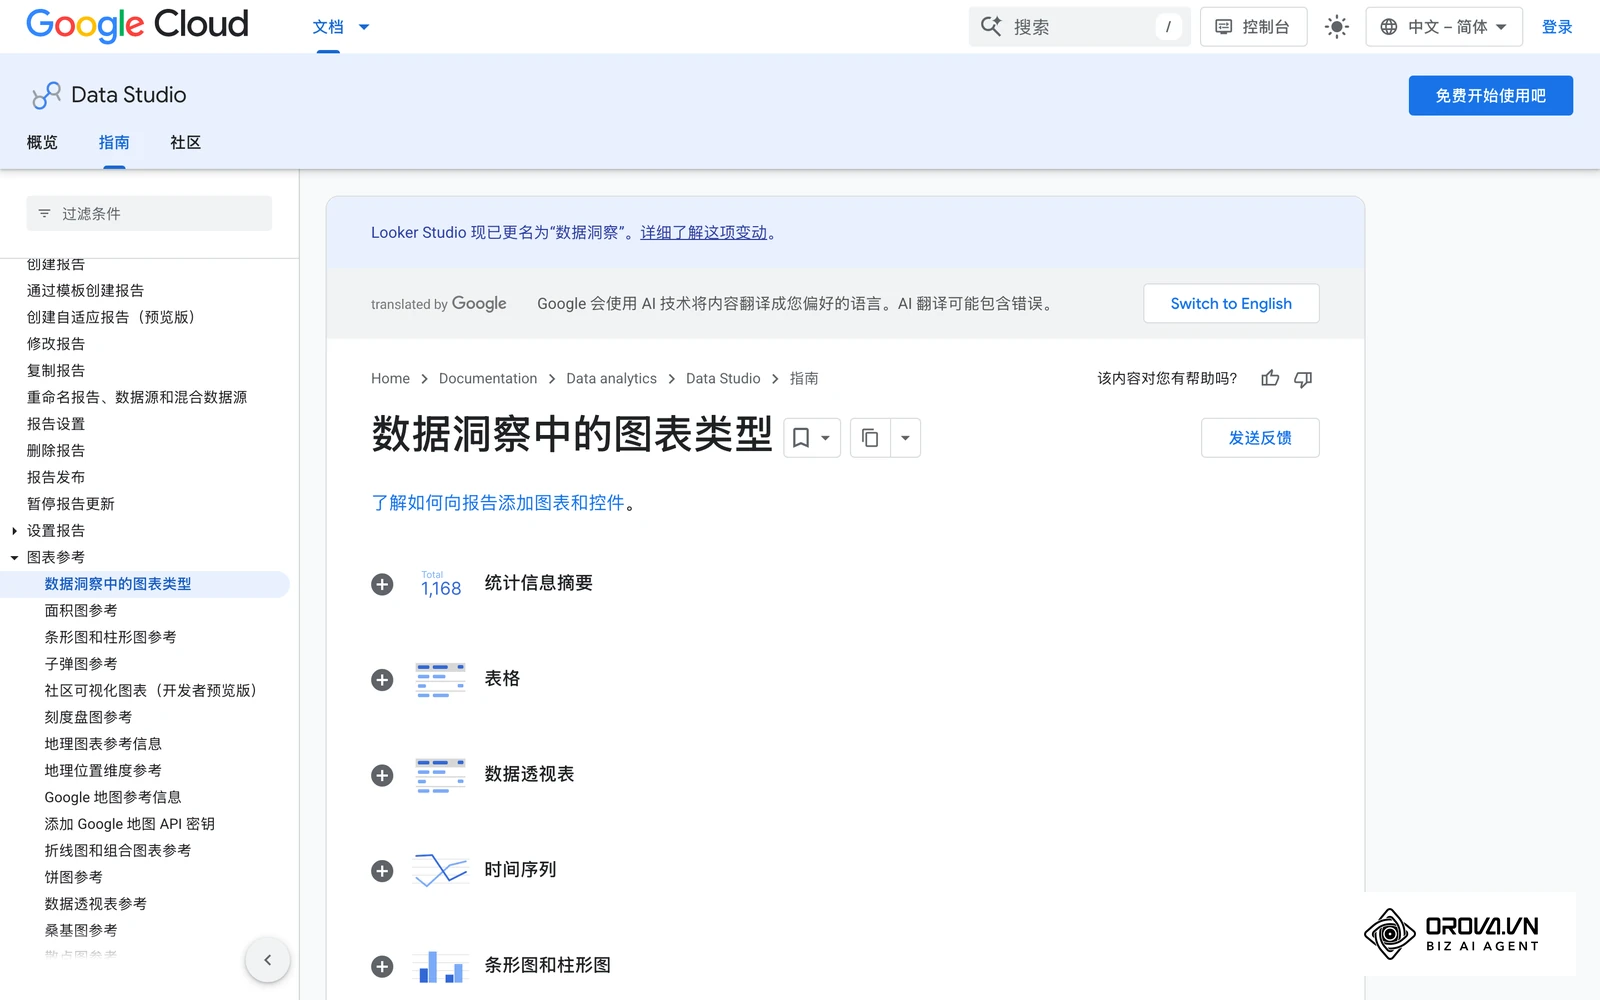The width and height of the screenshot is (1600, 1000).
Task: Click Switch to English button
Action: [1231, 304]
